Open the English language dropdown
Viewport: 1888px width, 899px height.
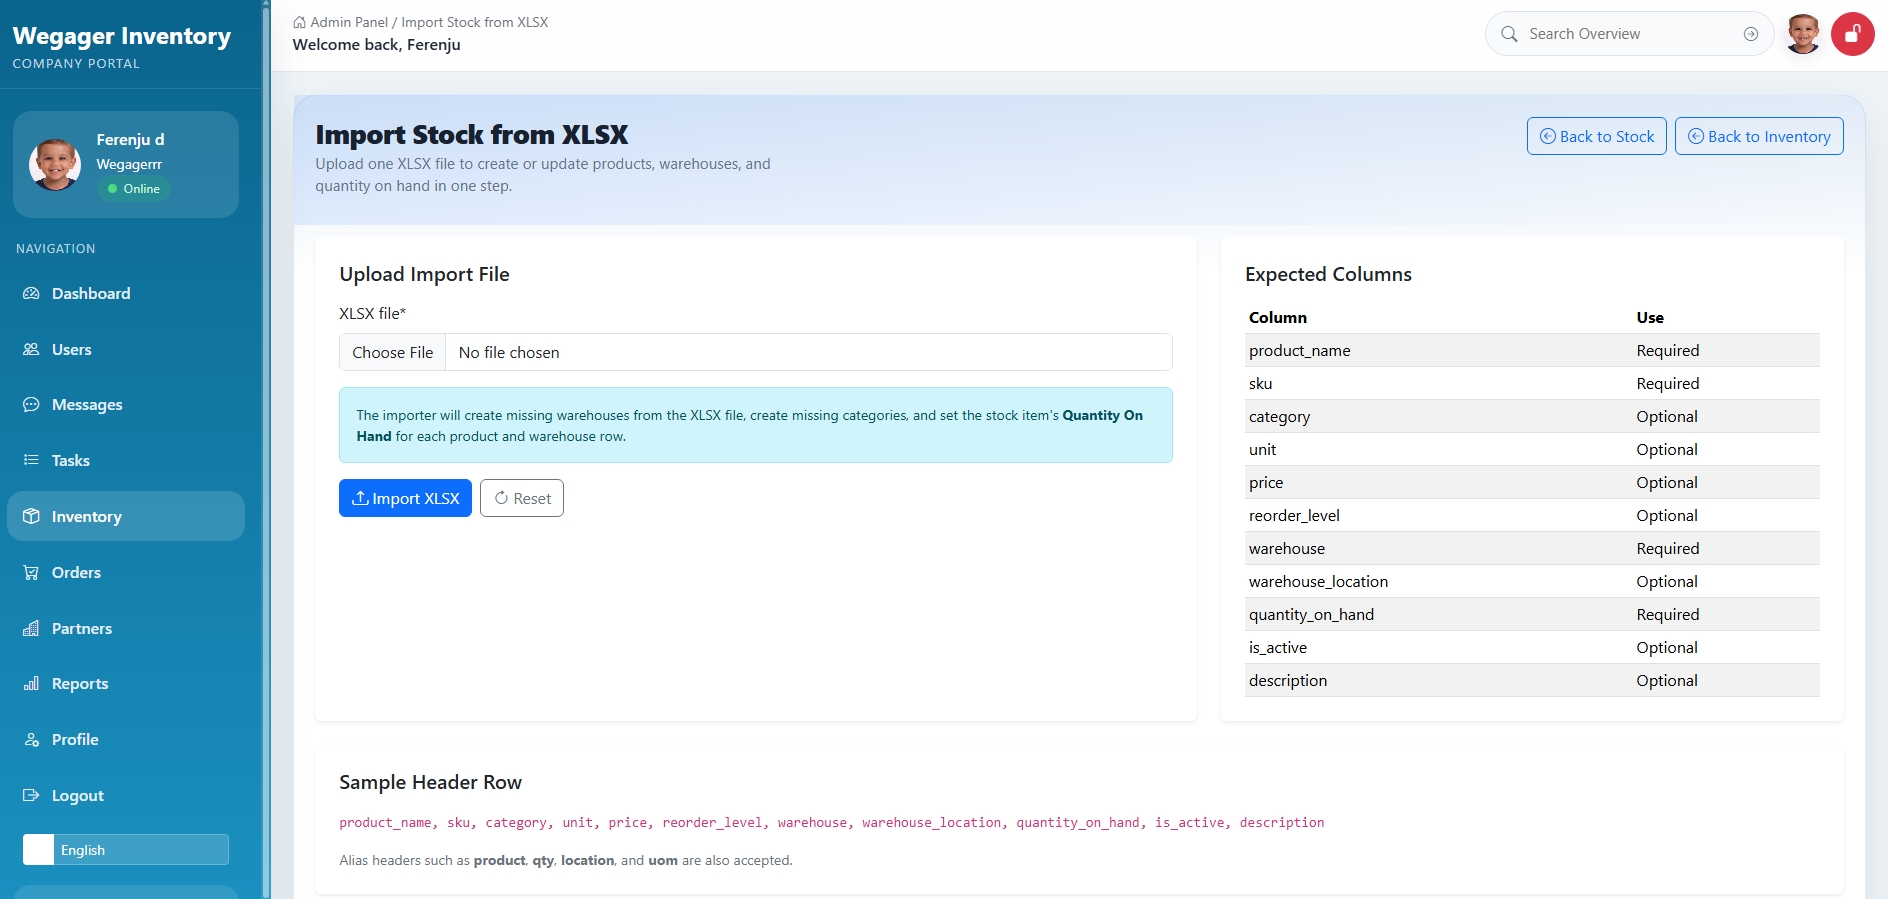click(126, 849)
